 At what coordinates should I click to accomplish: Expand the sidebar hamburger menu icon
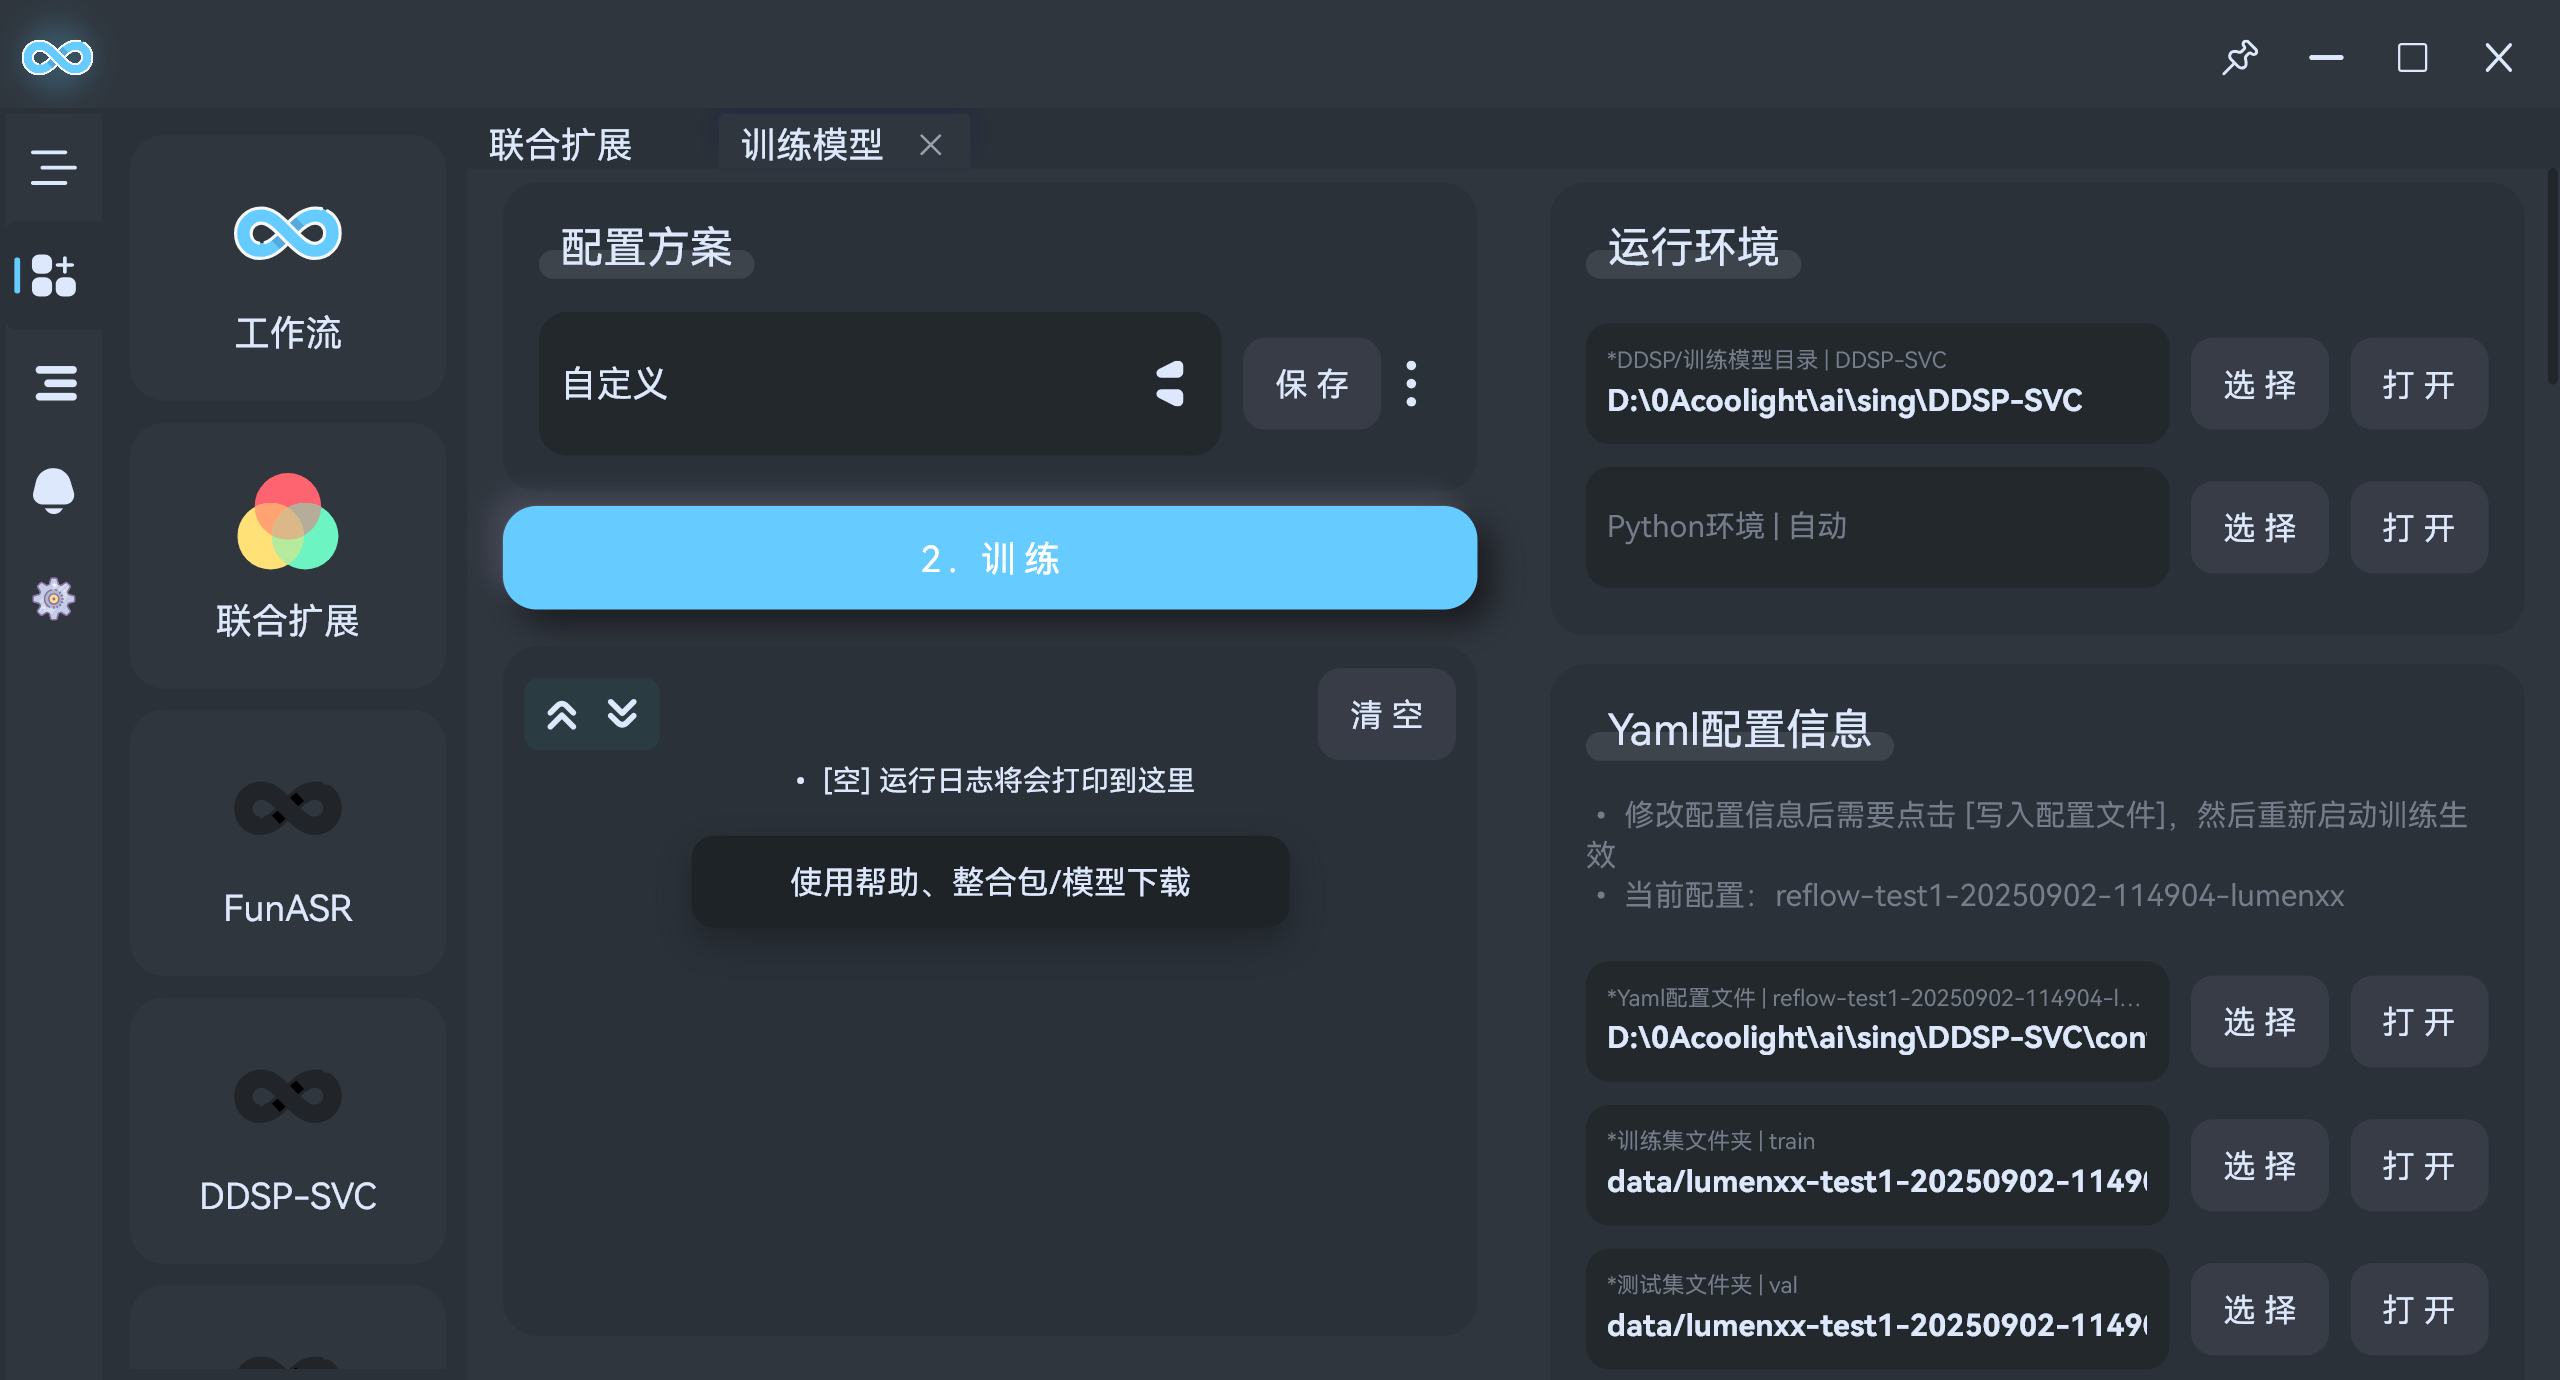pos(54,167)
